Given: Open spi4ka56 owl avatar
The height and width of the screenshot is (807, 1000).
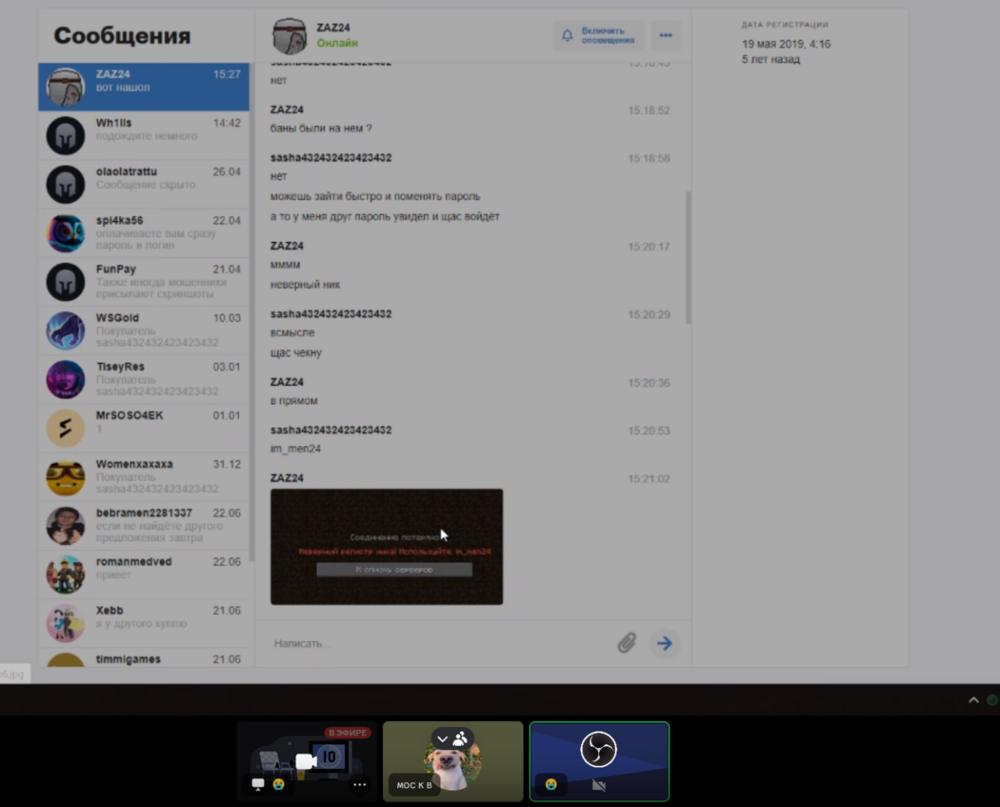Looking at the screenshot, I should pyautogui.click(x=66, y=233).
